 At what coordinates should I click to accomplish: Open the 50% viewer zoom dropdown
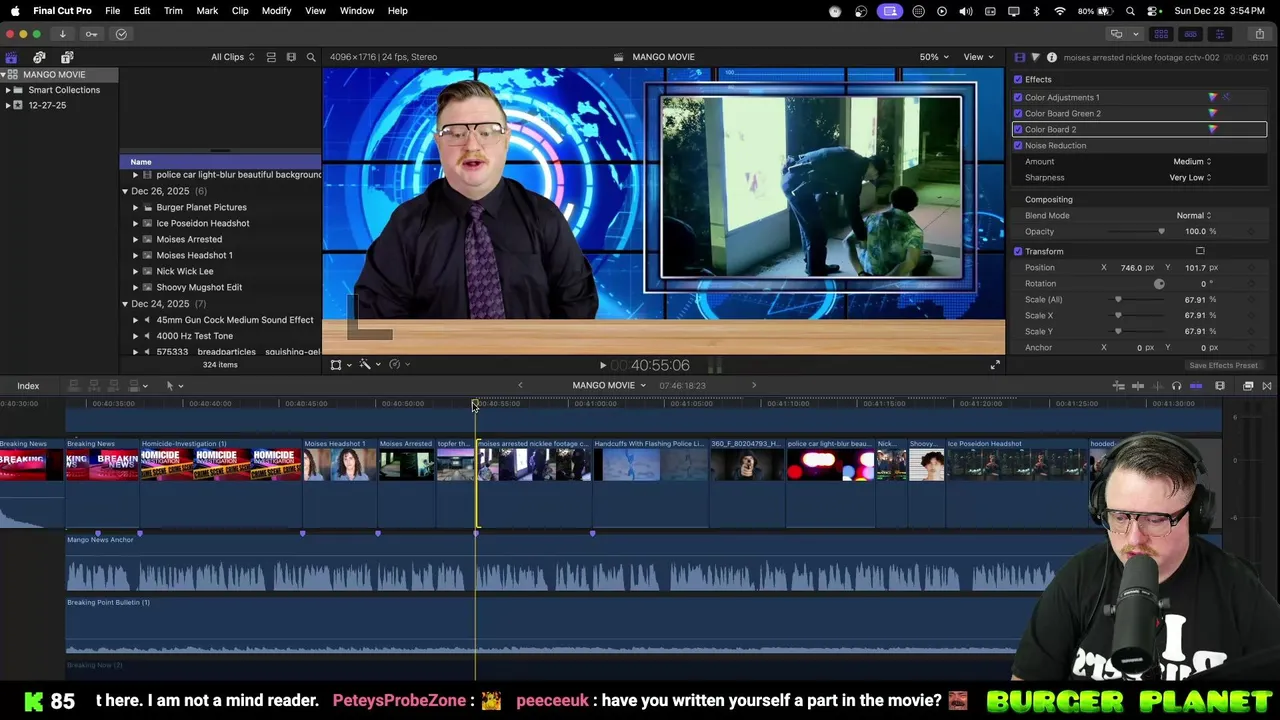934,57
